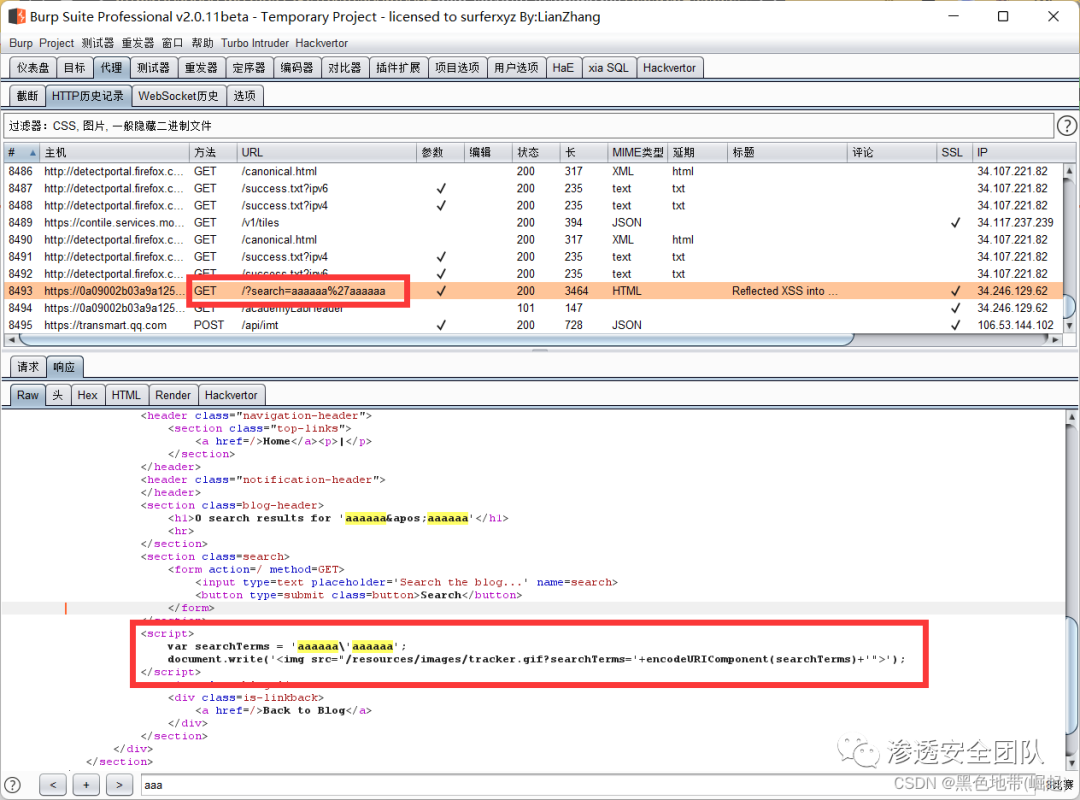This screenshot has width=1080, height=800.
Task: Switch to the 用户选项 tab
Action: (x=516, y=68)
